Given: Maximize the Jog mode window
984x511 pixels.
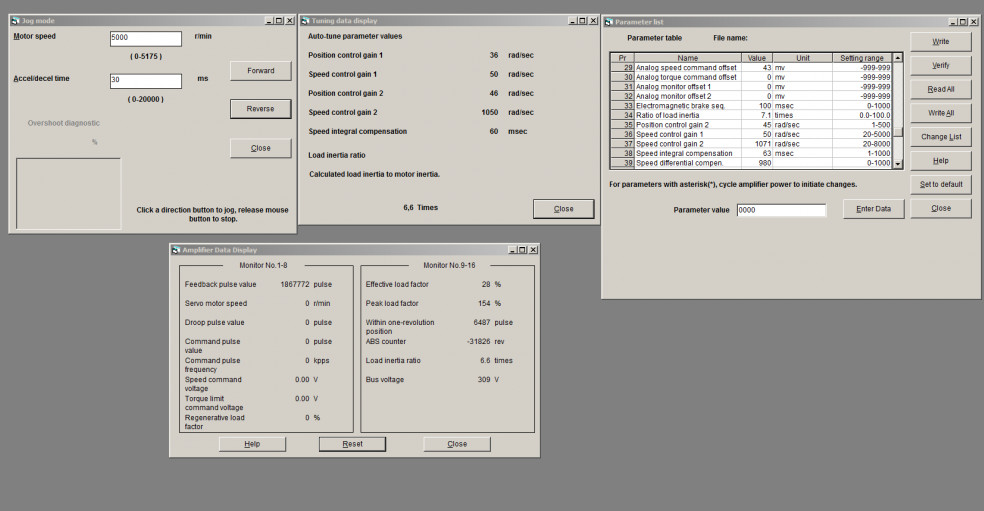Looking at the screenshot, I should click(x=279, y=21).
